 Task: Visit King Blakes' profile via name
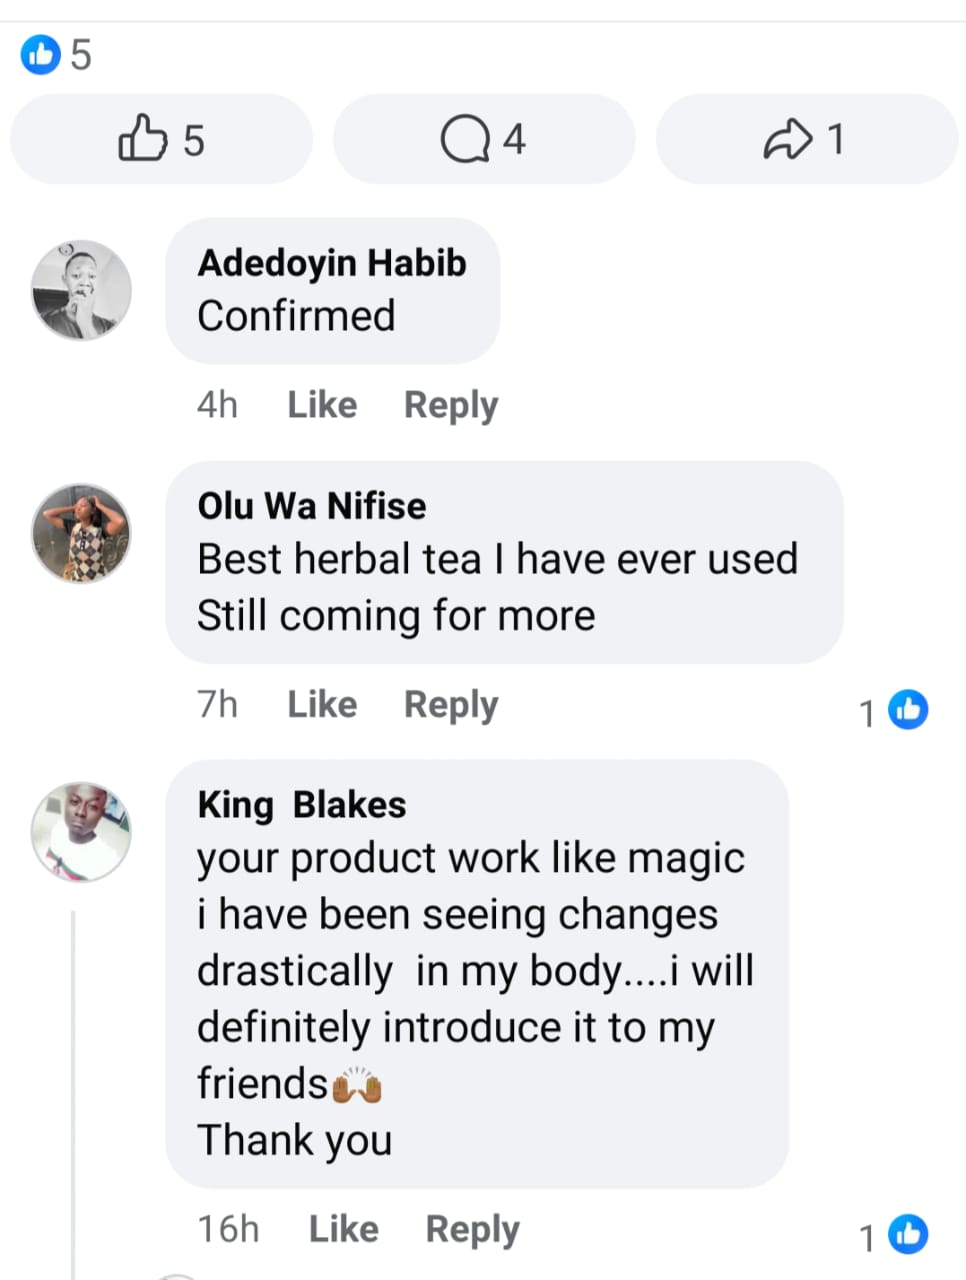(x=301, y=805)
